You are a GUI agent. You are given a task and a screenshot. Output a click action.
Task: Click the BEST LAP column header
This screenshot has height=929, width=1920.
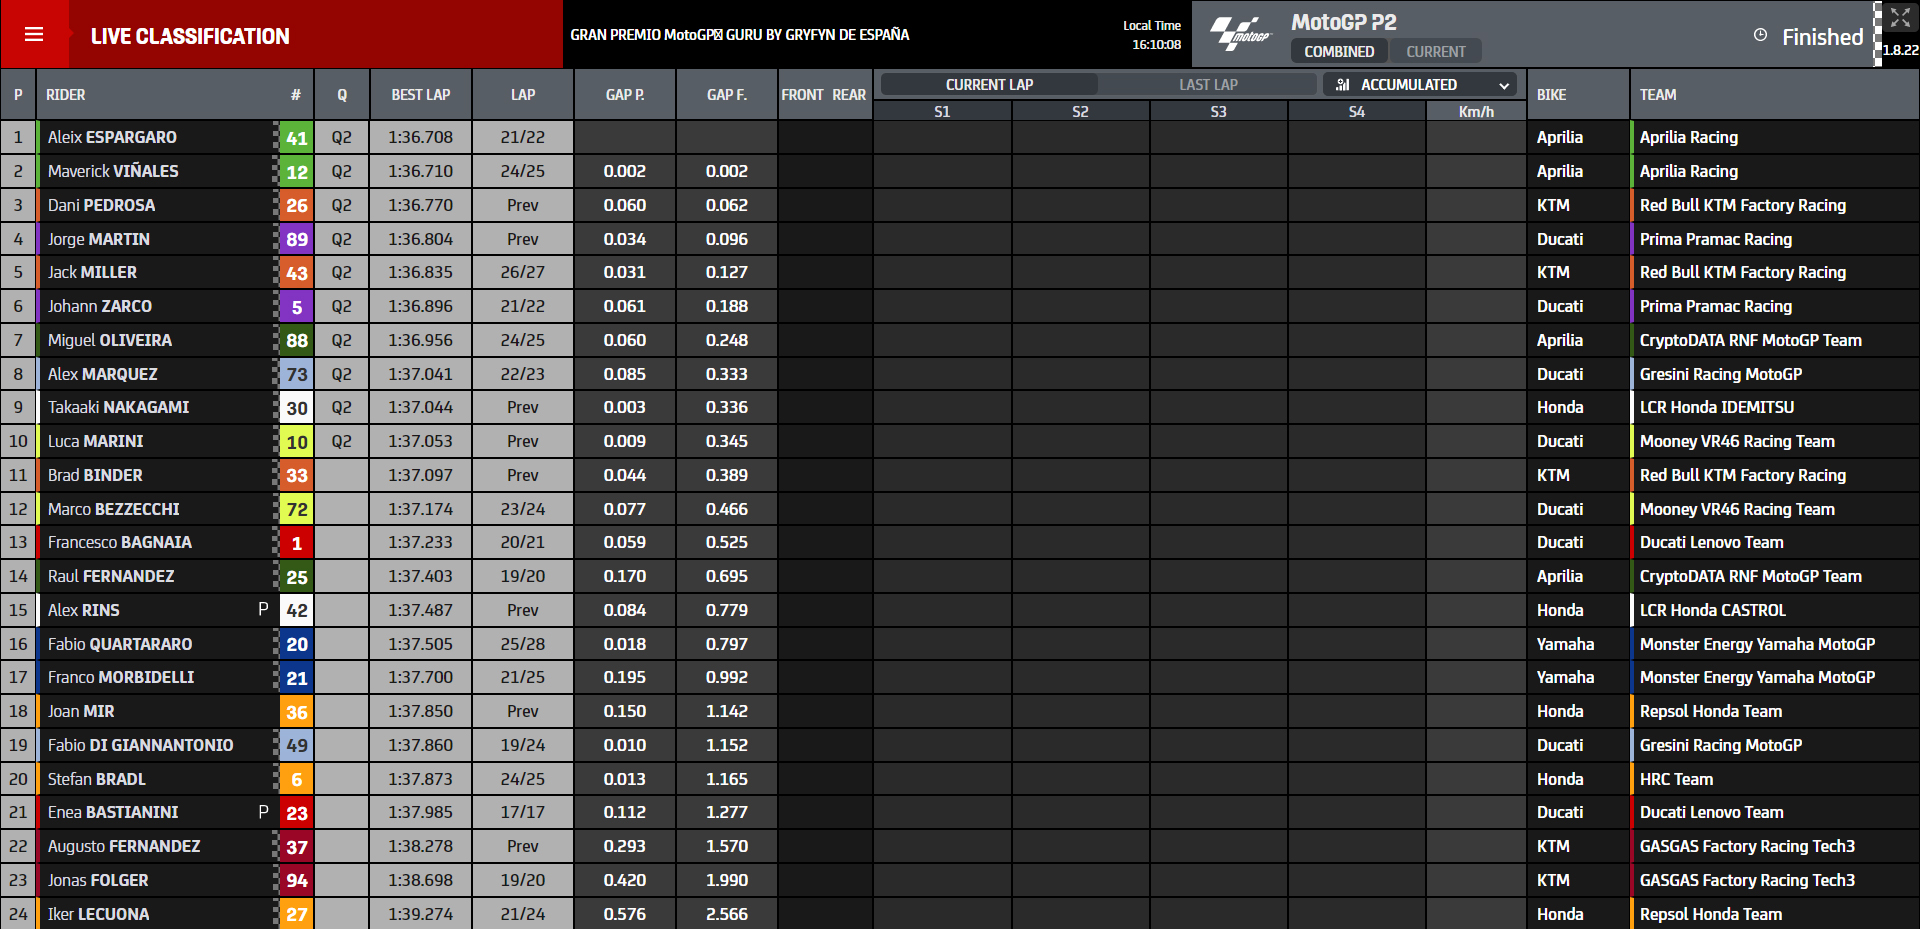[421, 95]
